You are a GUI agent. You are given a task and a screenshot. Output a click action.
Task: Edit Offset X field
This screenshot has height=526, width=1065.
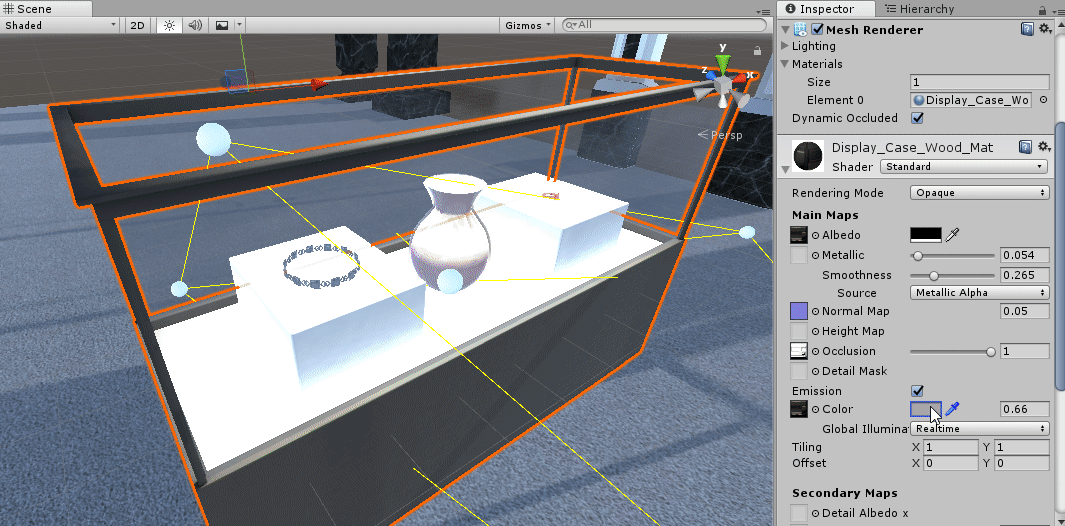click(x=951, y=463)
